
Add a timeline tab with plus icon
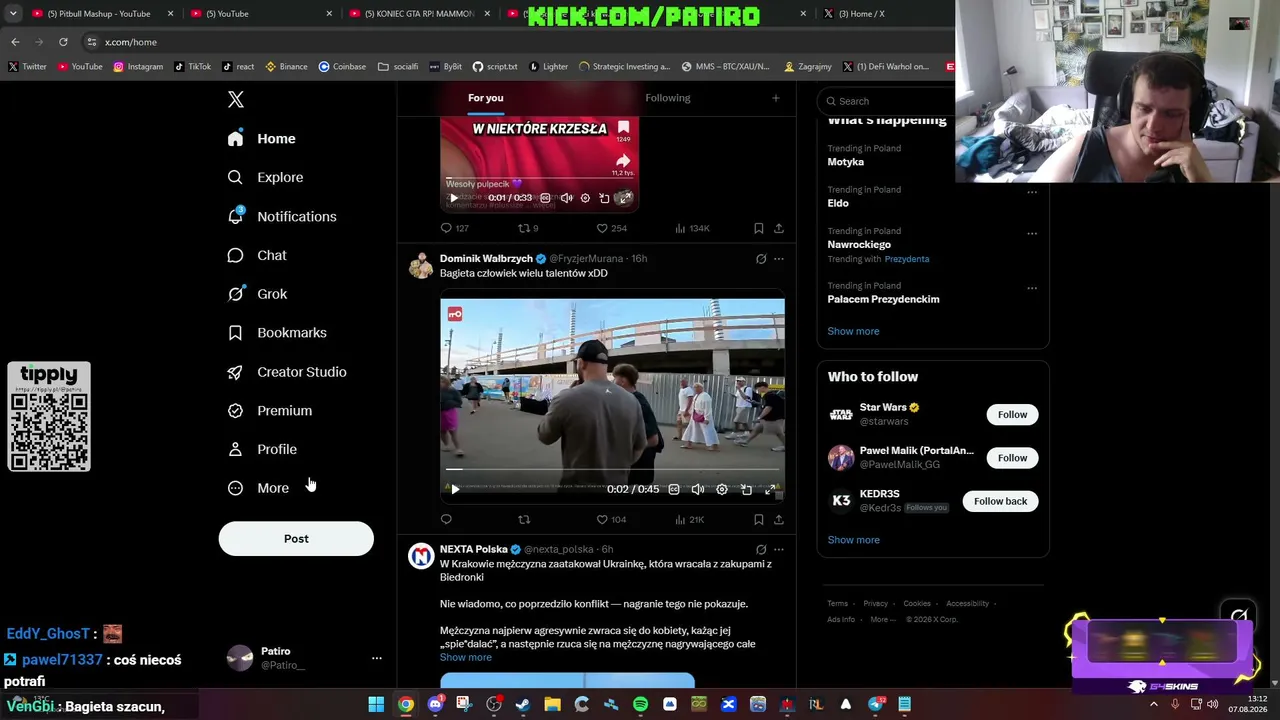pos(775,98)
